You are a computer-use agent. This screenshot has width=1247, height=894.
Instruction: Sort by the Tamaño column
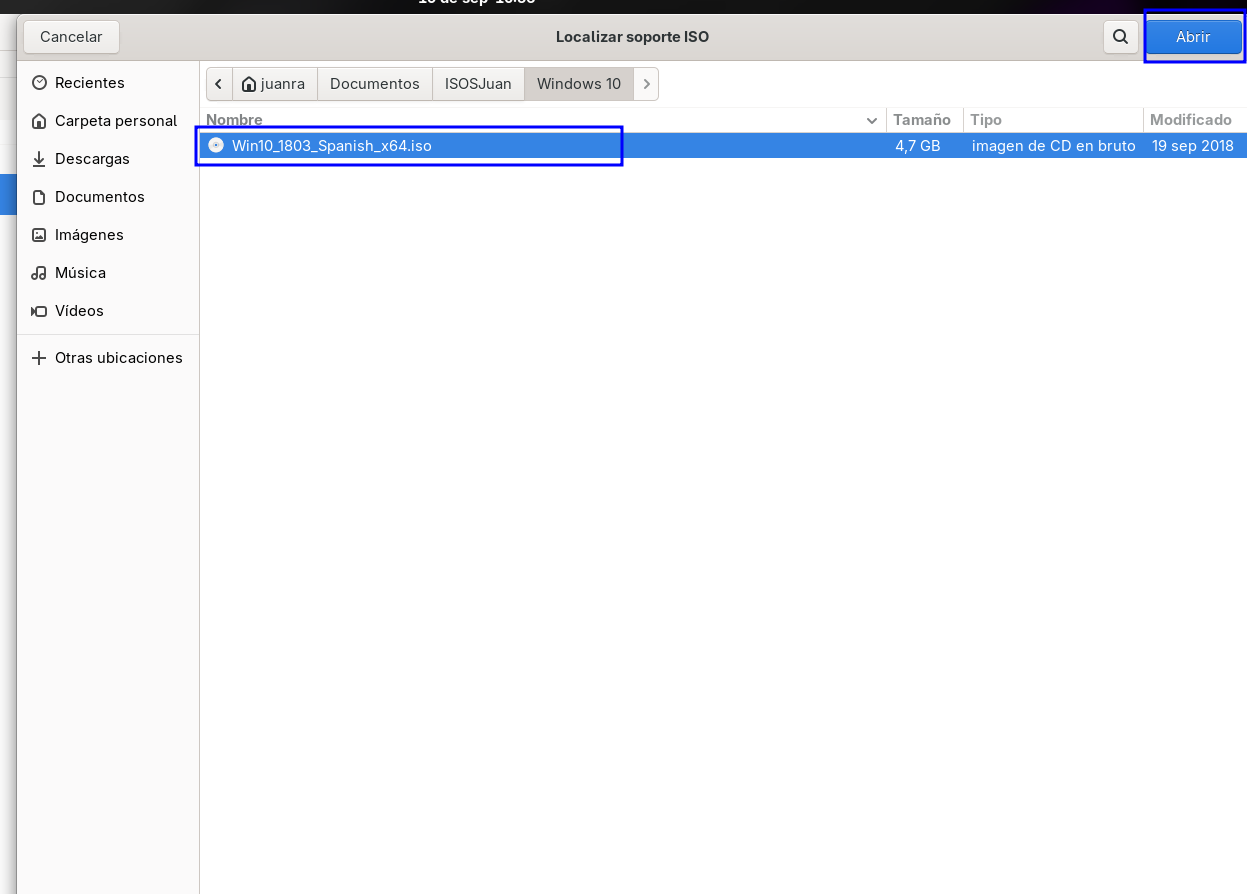(924, 120)
